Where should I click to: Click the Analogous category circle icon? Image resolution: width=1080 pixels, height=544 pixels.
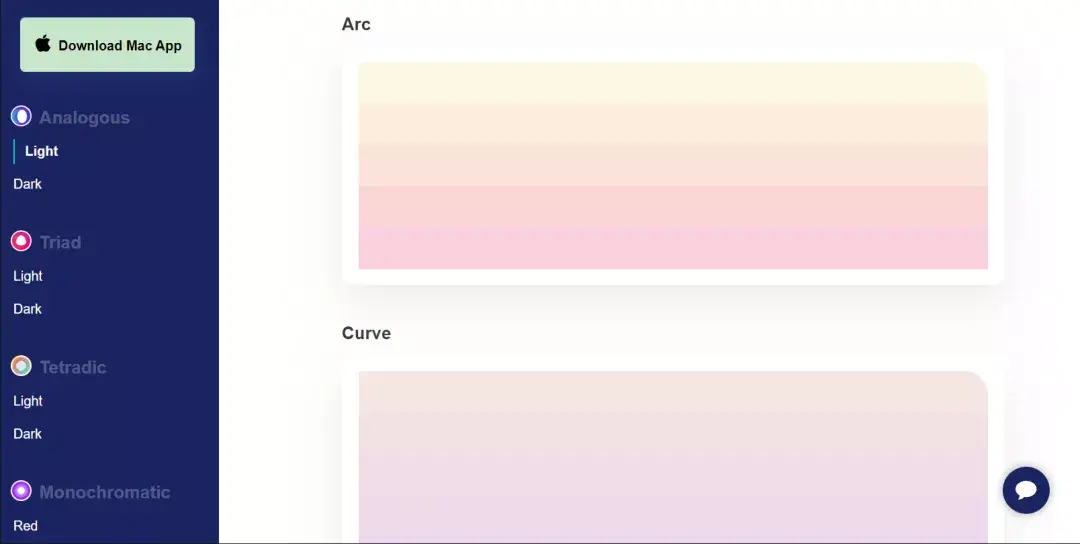21,116
